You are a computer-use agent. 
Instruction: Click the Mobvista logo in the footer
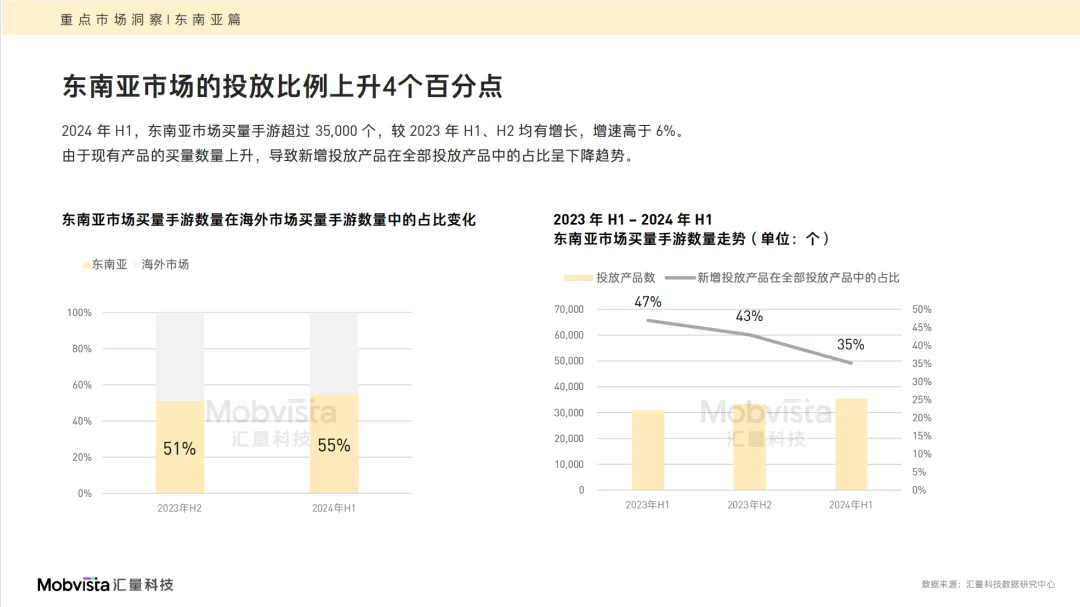pos(105,584)
